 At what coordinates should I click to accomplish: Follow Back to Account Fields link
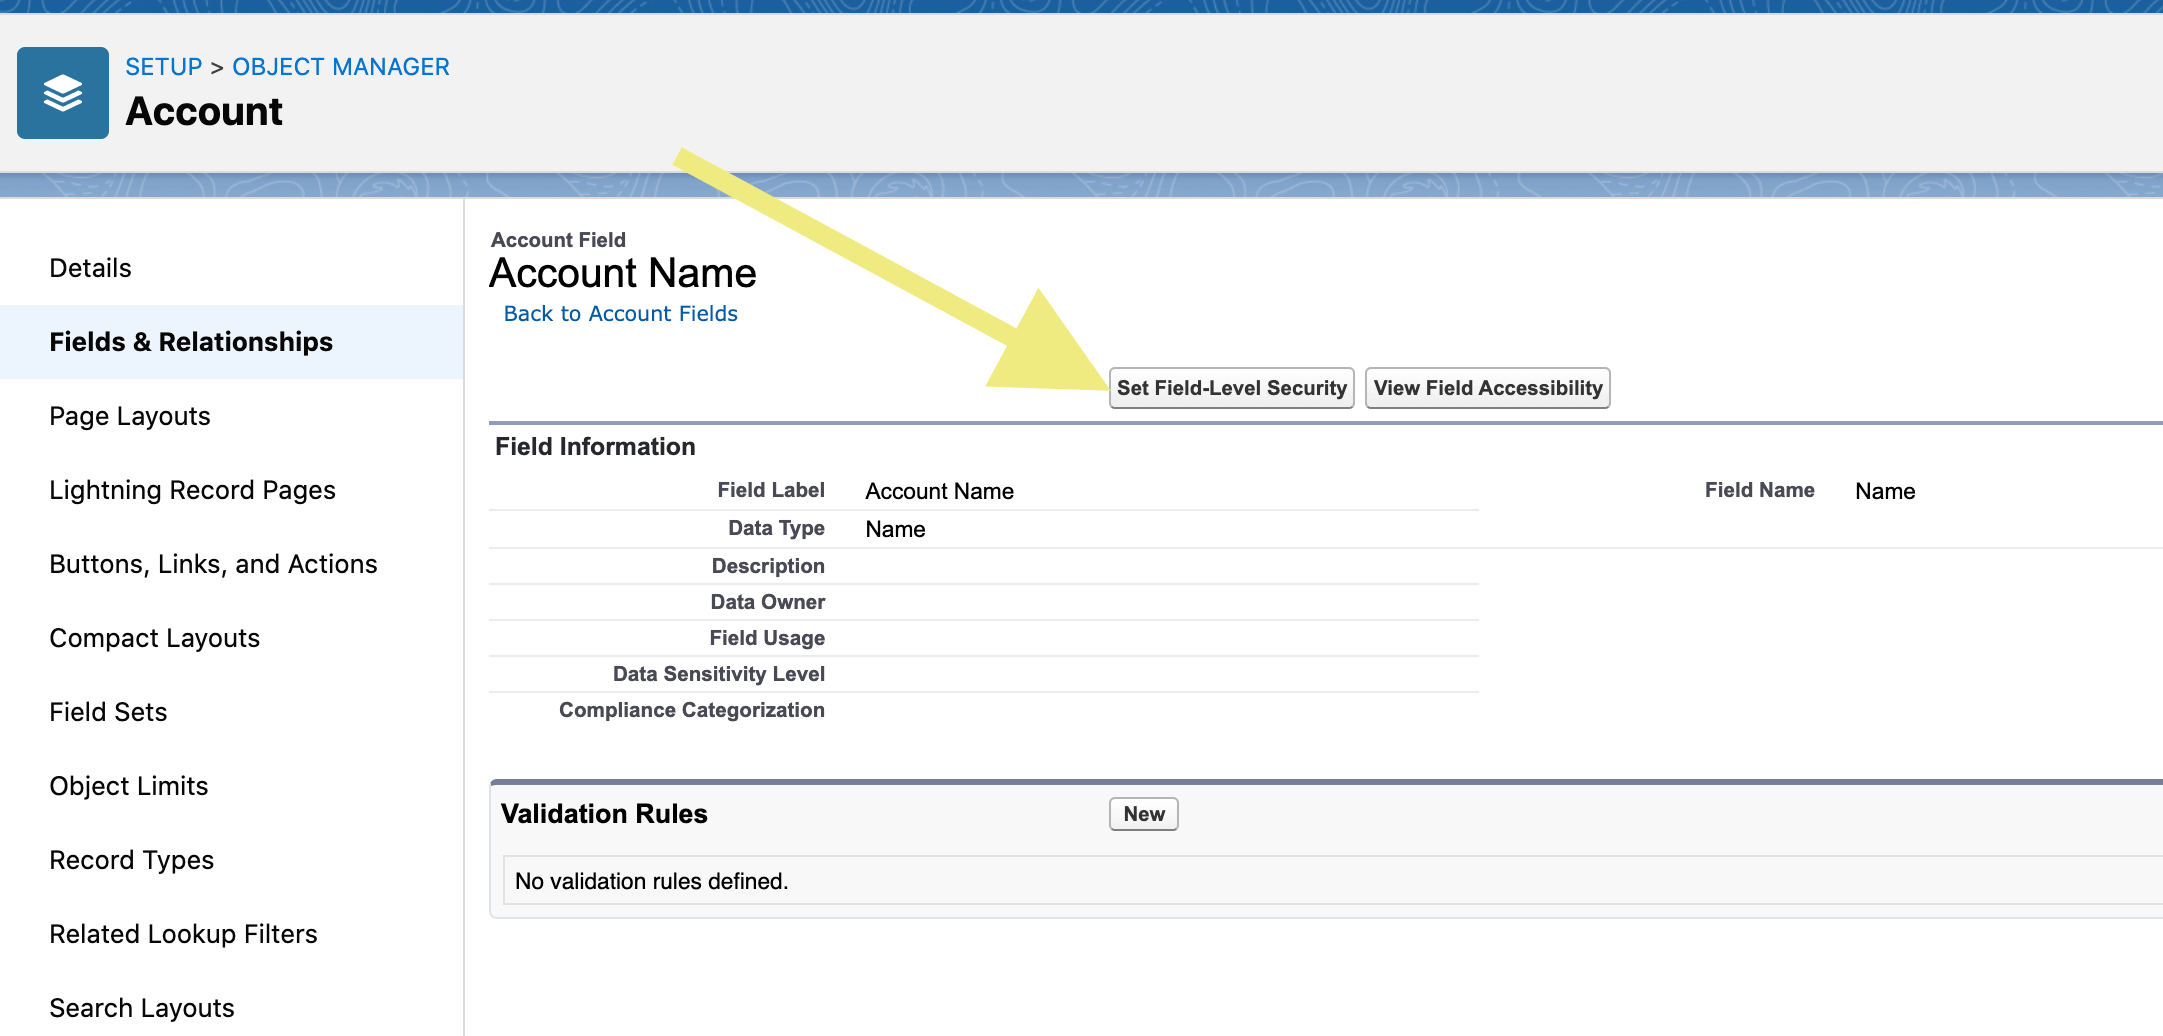[x=621, y=313]
